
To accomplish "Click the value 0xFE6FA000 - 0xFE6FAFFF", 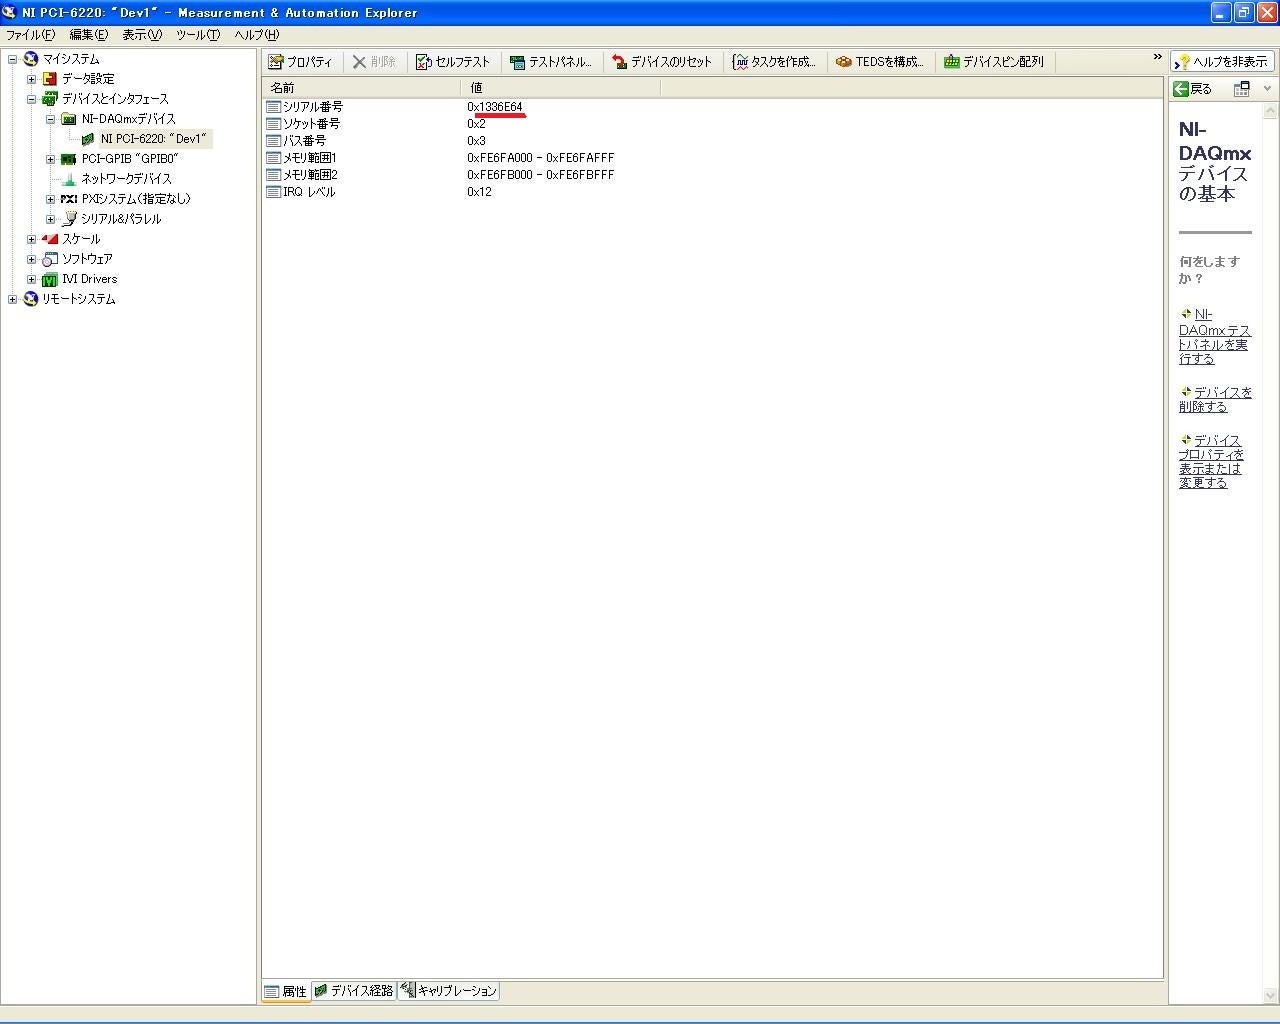I will tap(540, 158).
